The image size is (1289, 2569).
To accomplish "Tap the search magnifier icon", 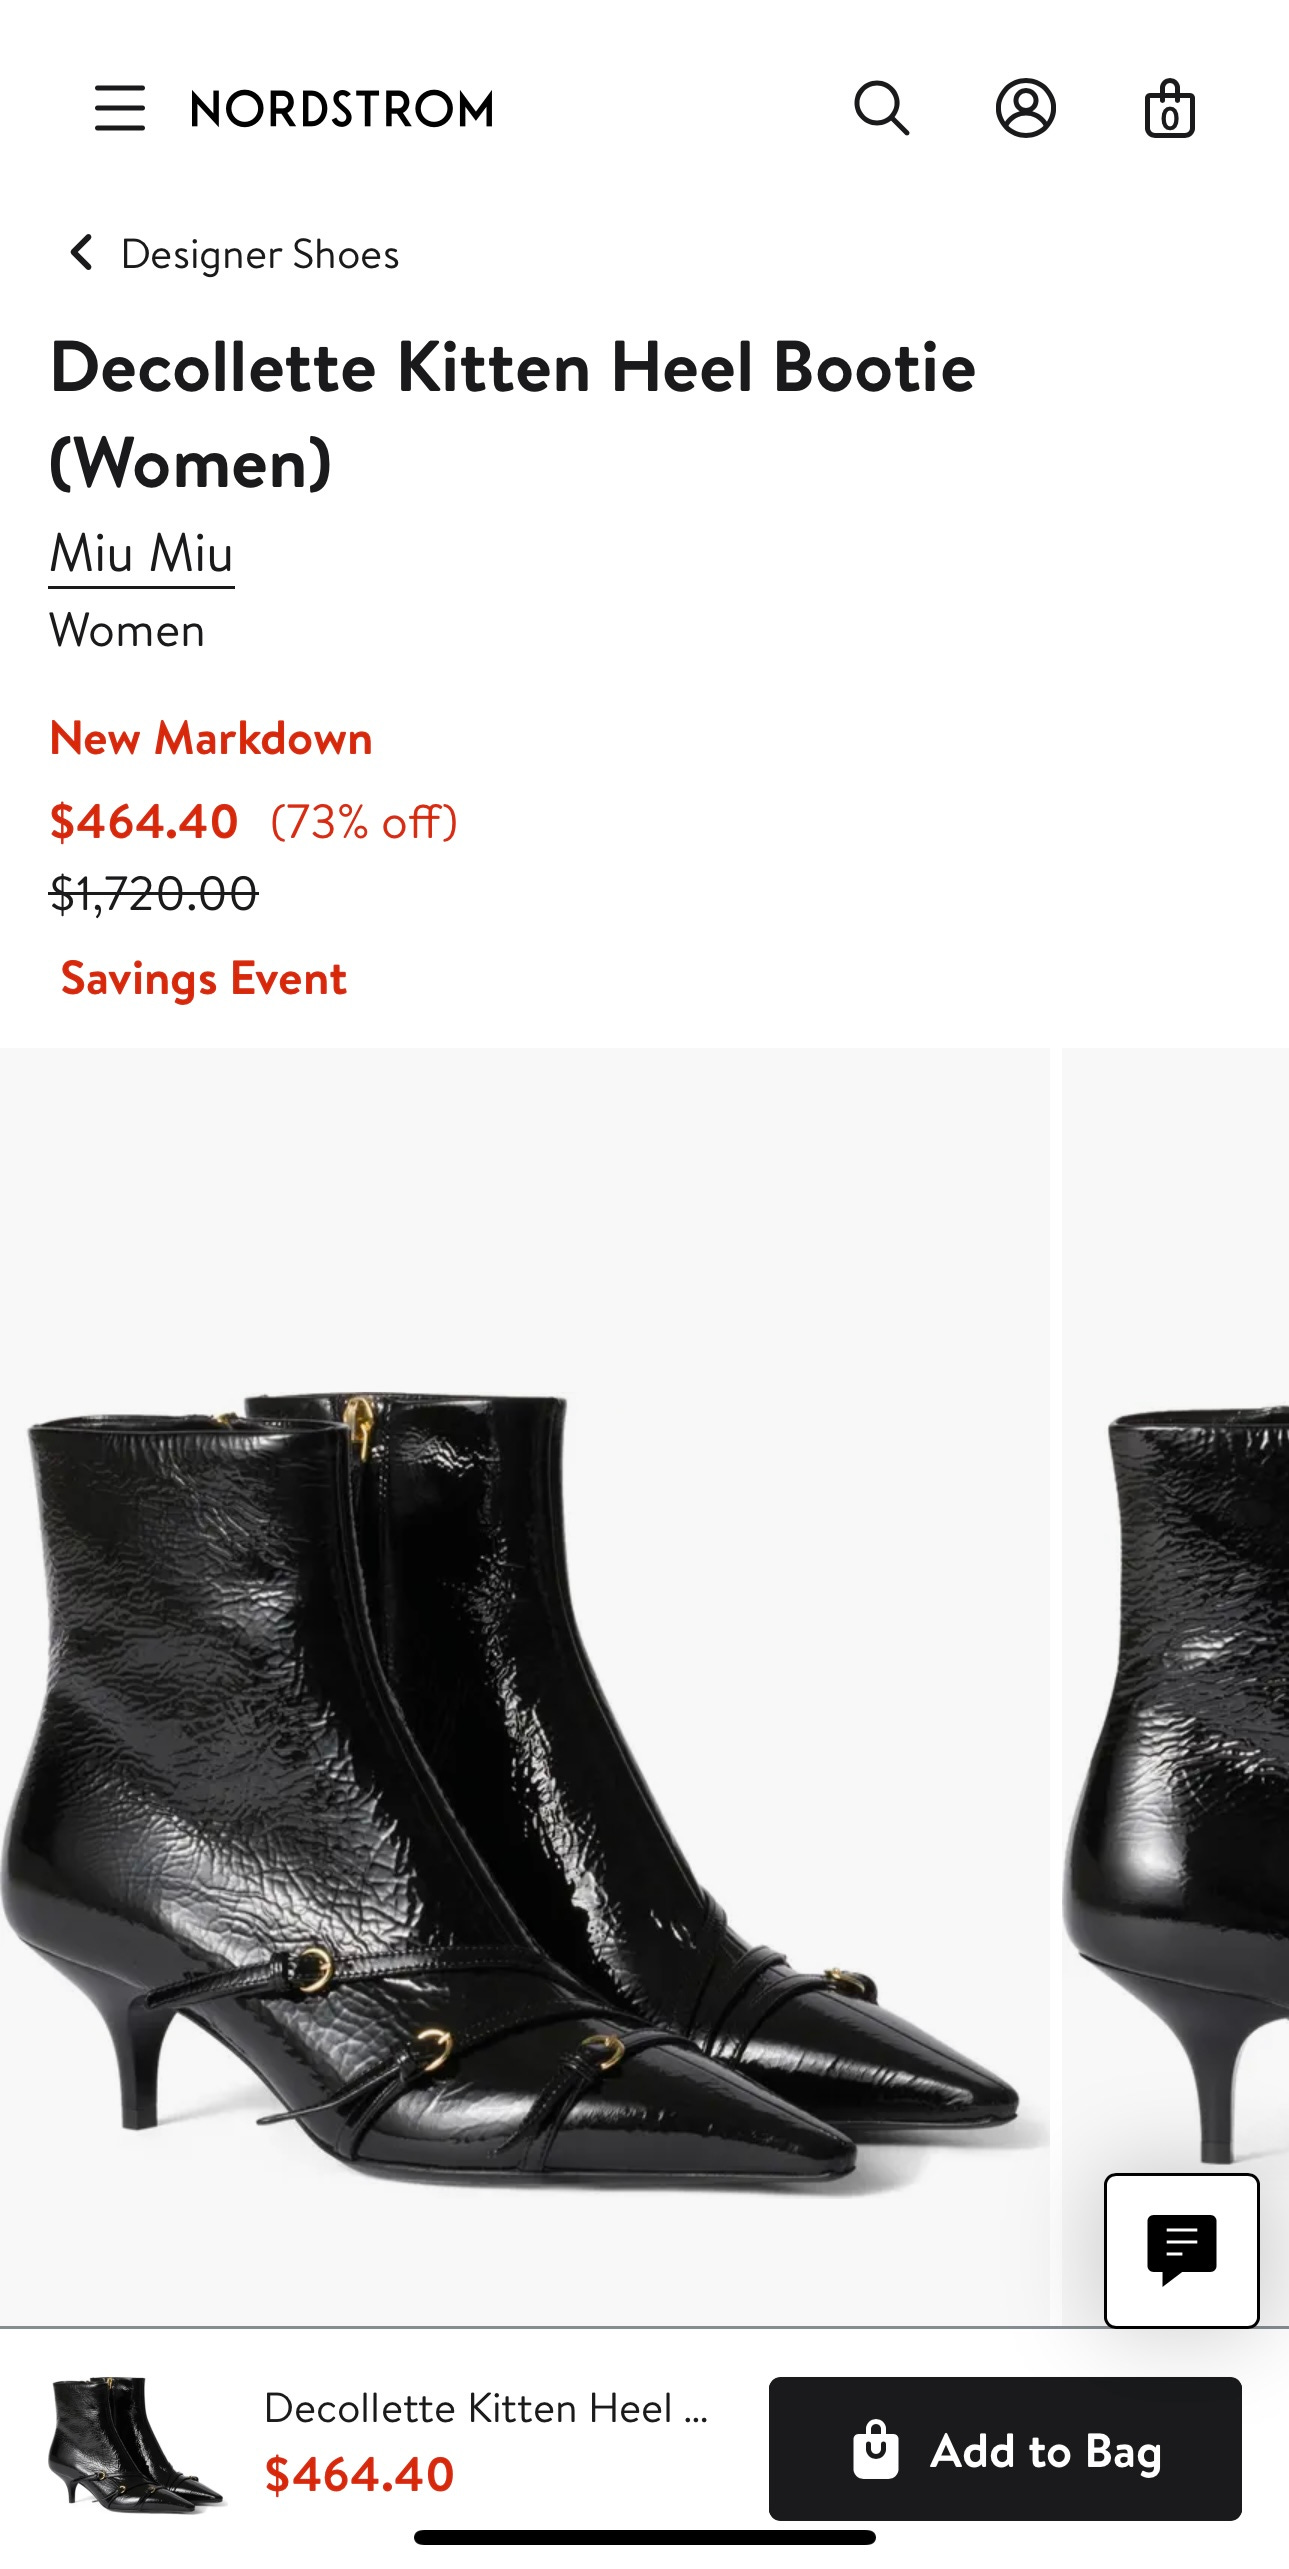I will click(882, 108).
